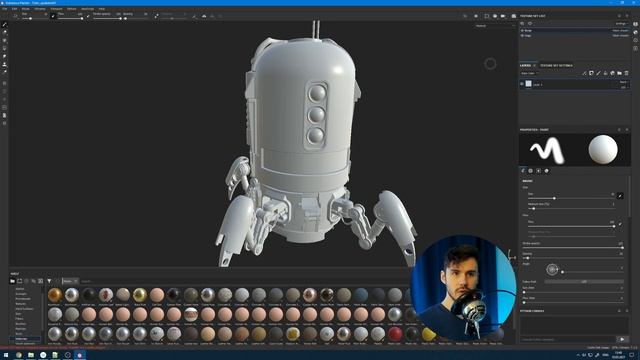Select the first gold metallic material thumbnail
This screenshot has width=640, height=360.
pyautogui.click(x=55, y=295)
